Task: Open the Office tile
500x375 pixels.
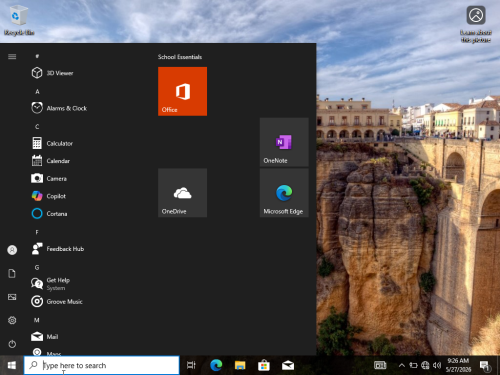Action: point(182,91)
